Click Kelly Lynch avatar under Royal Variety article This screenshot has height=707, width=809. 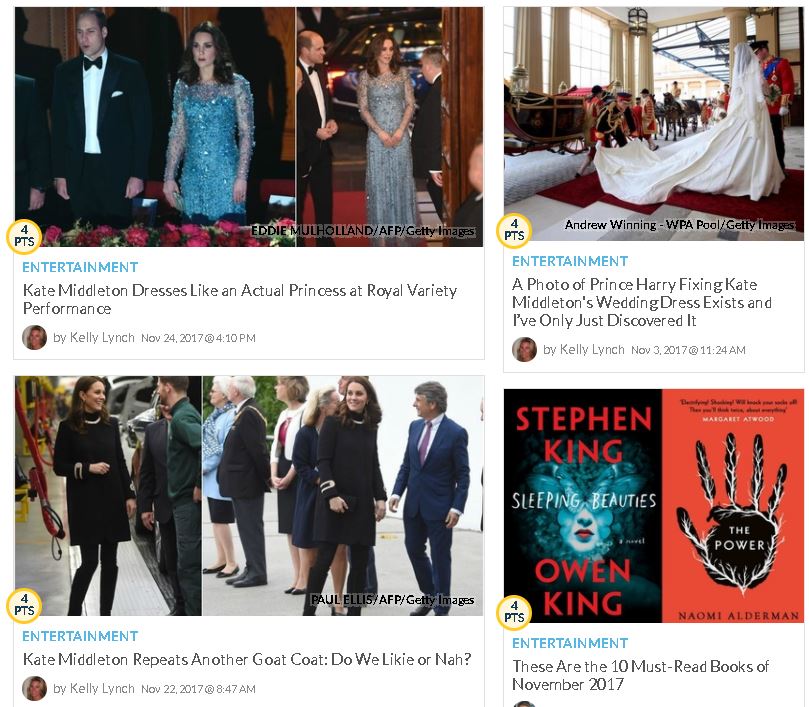click(35, 338)
